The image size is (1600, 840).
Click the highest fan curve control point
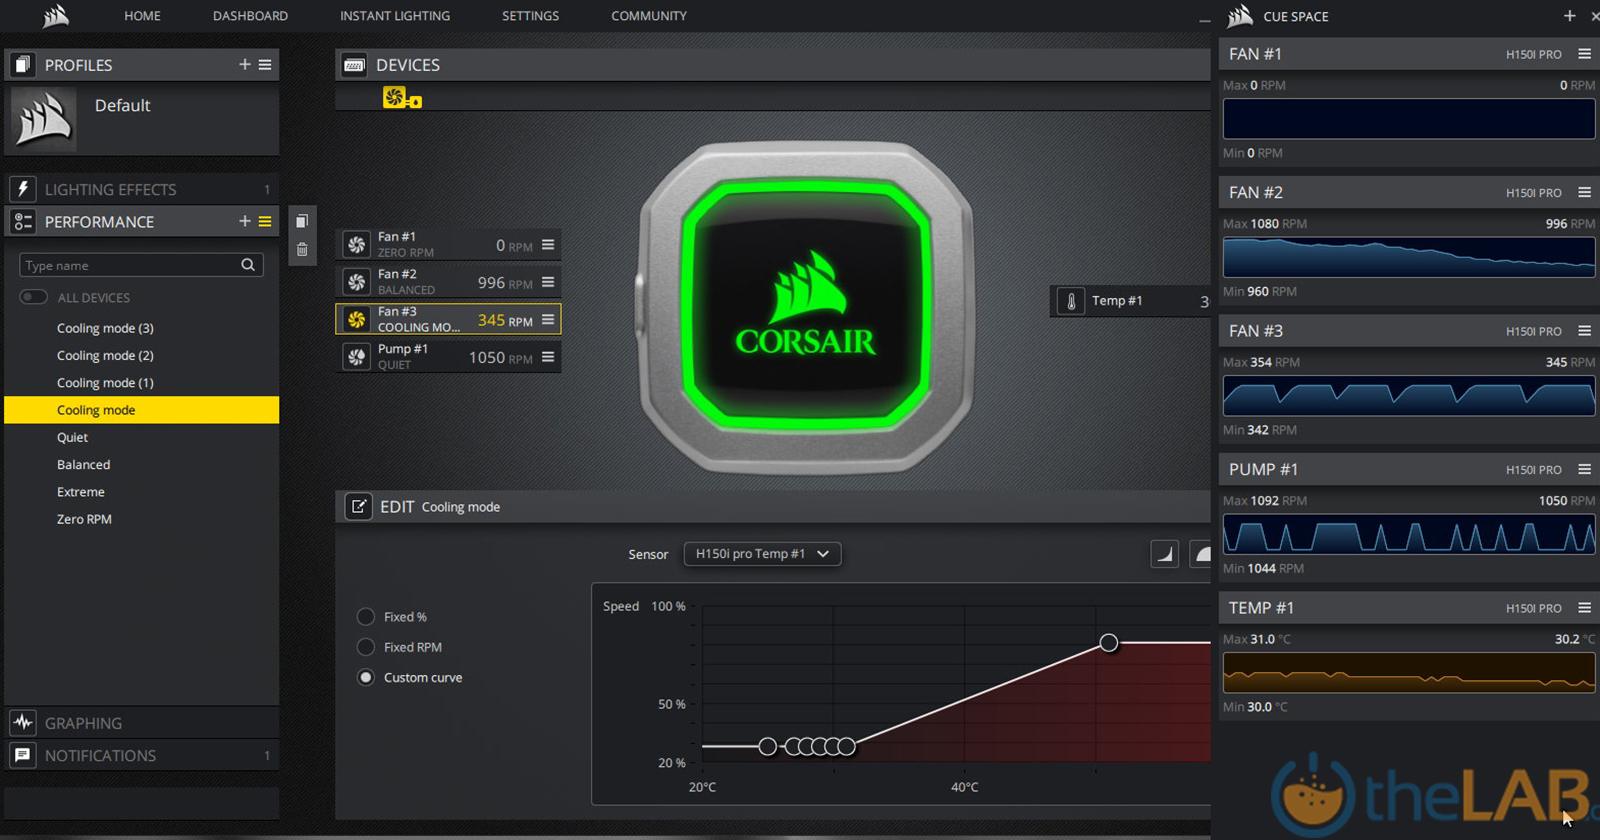[x=1108, y=642]
